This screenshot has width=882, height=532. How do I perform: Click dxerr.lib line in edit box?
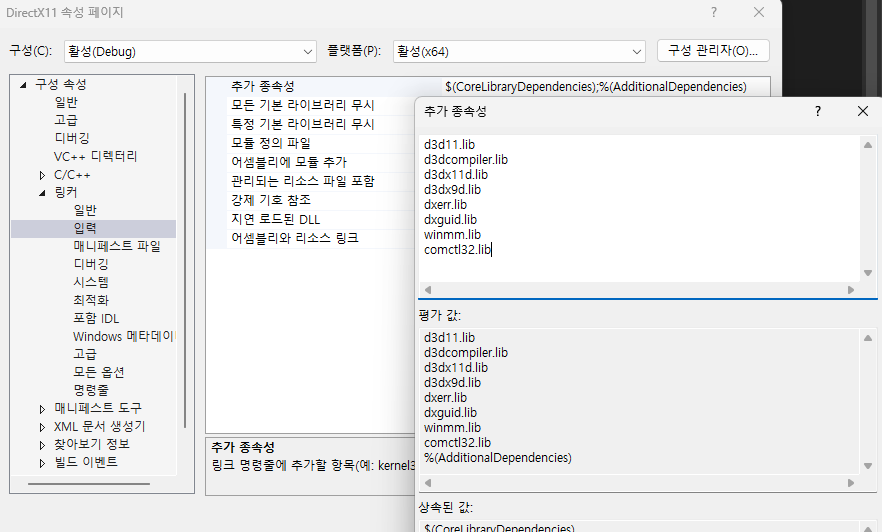(445, 205)
